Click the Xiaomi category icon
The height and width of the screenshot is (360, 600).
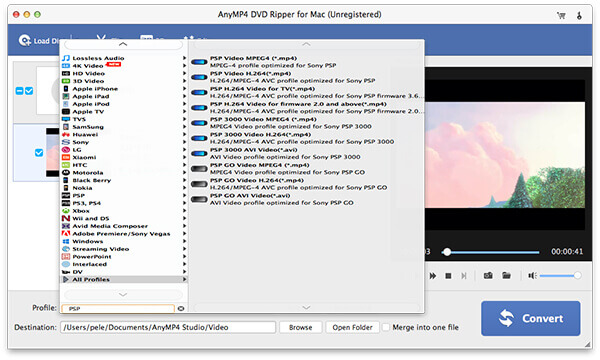[x=66, y=158]
